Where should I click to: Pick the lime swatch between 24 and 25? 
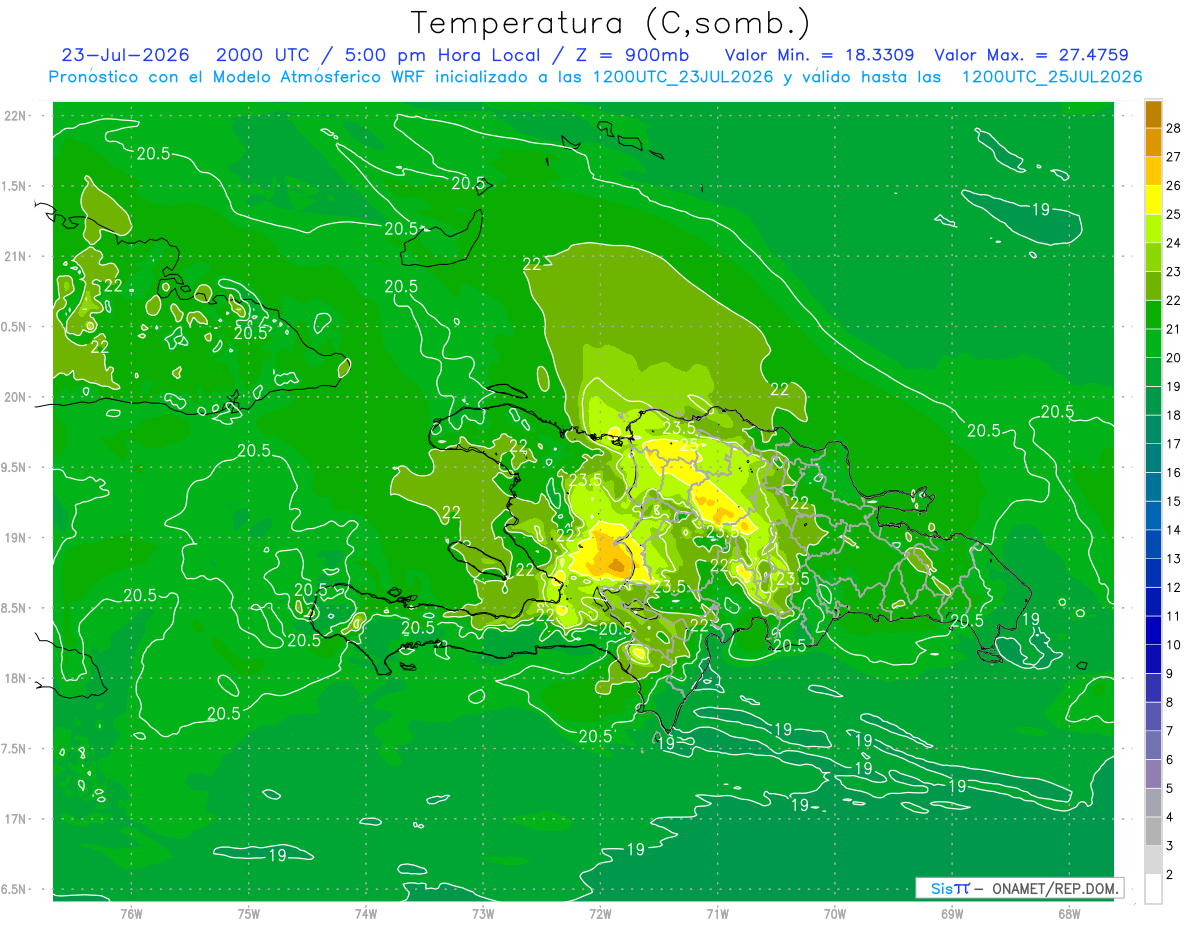pos(1153,229)
